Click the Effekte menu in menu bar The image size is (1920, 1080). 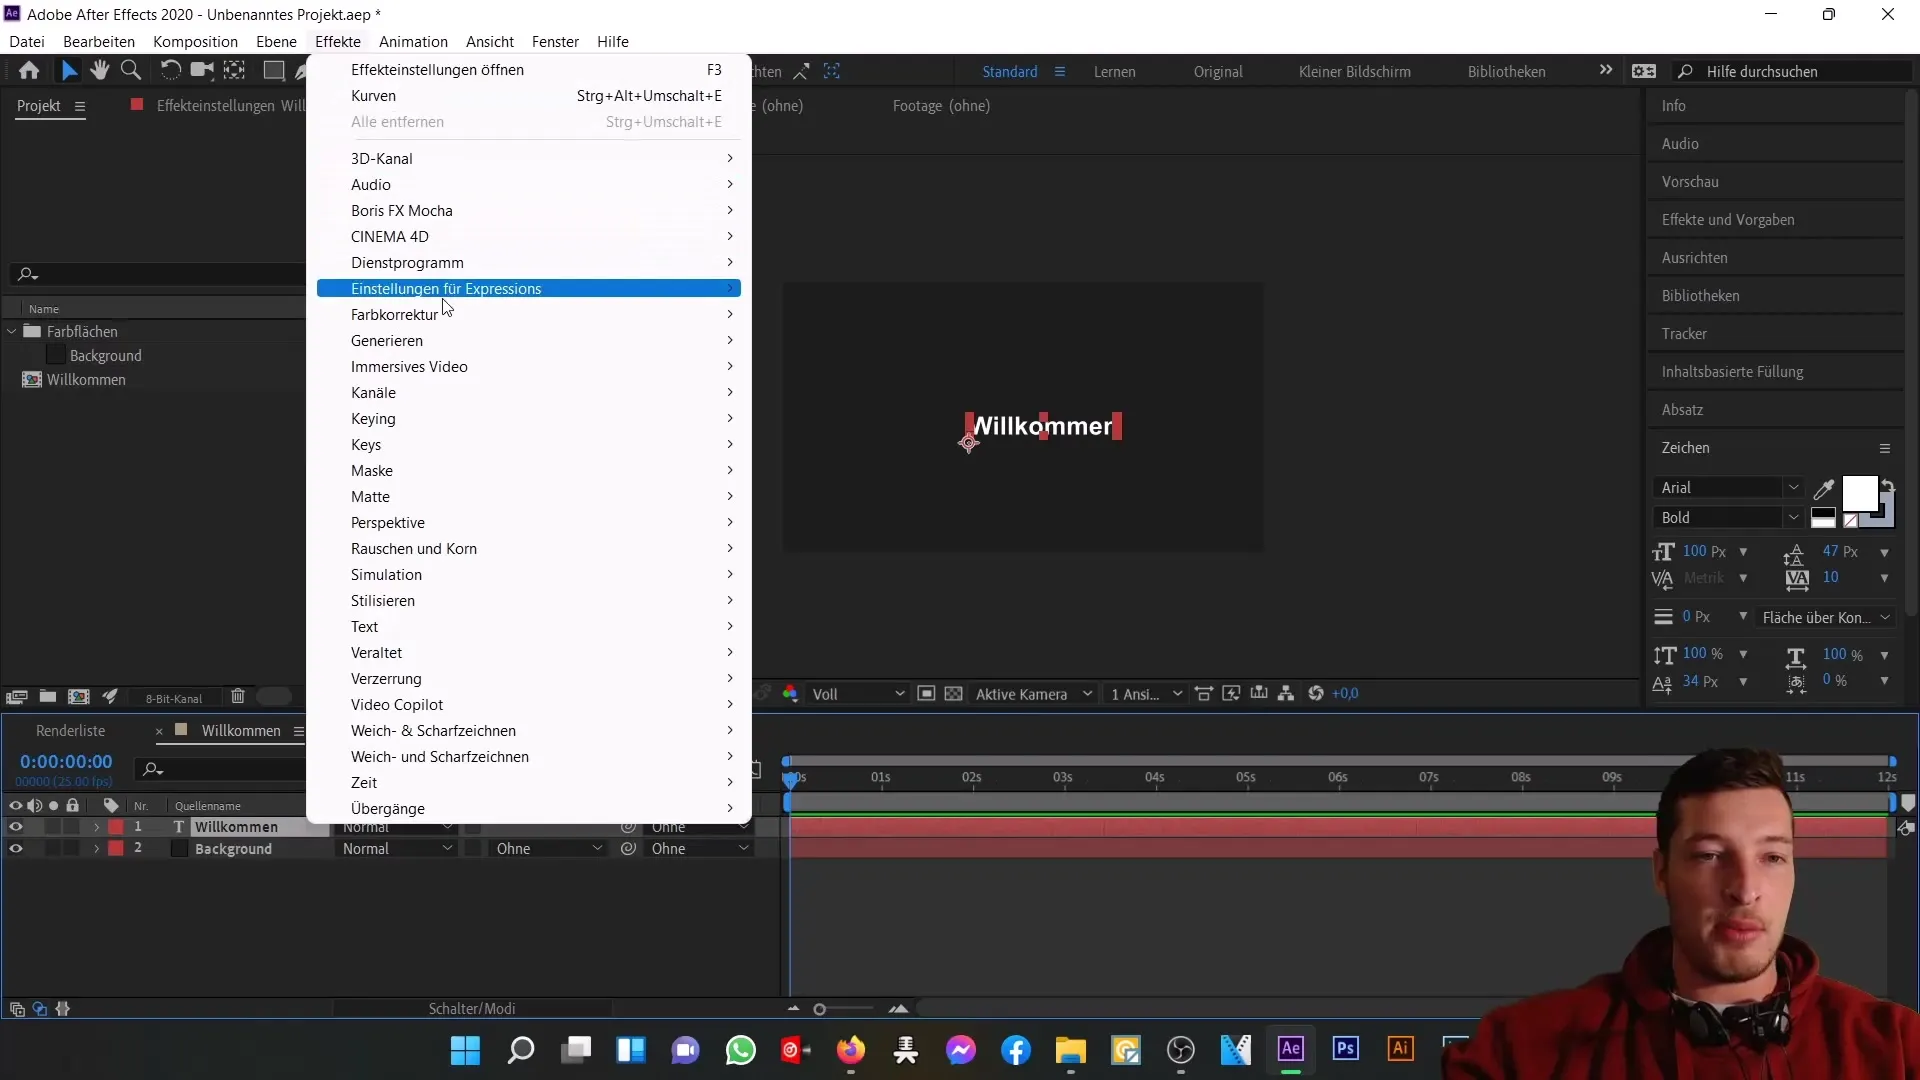338,41
